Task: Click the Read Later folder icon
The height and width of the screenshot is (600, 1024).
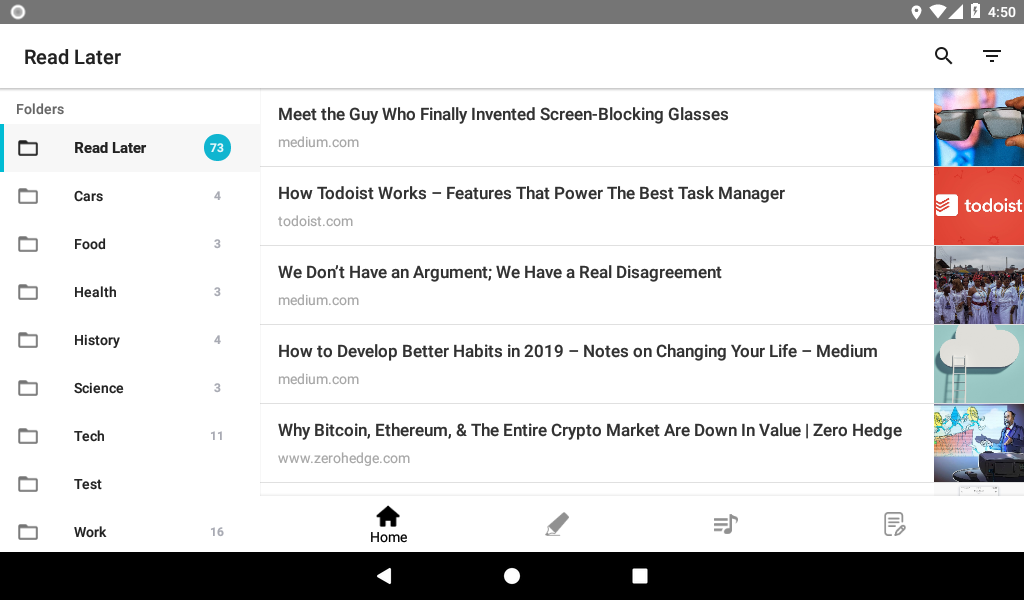Action: point(28,147)
